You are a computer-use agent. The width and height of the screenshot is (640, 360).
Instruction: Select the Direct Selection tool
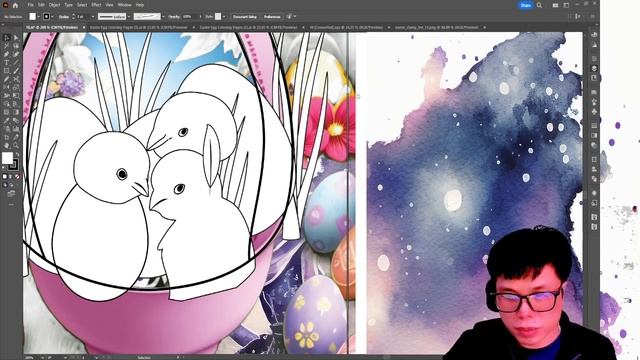(16, 38)
